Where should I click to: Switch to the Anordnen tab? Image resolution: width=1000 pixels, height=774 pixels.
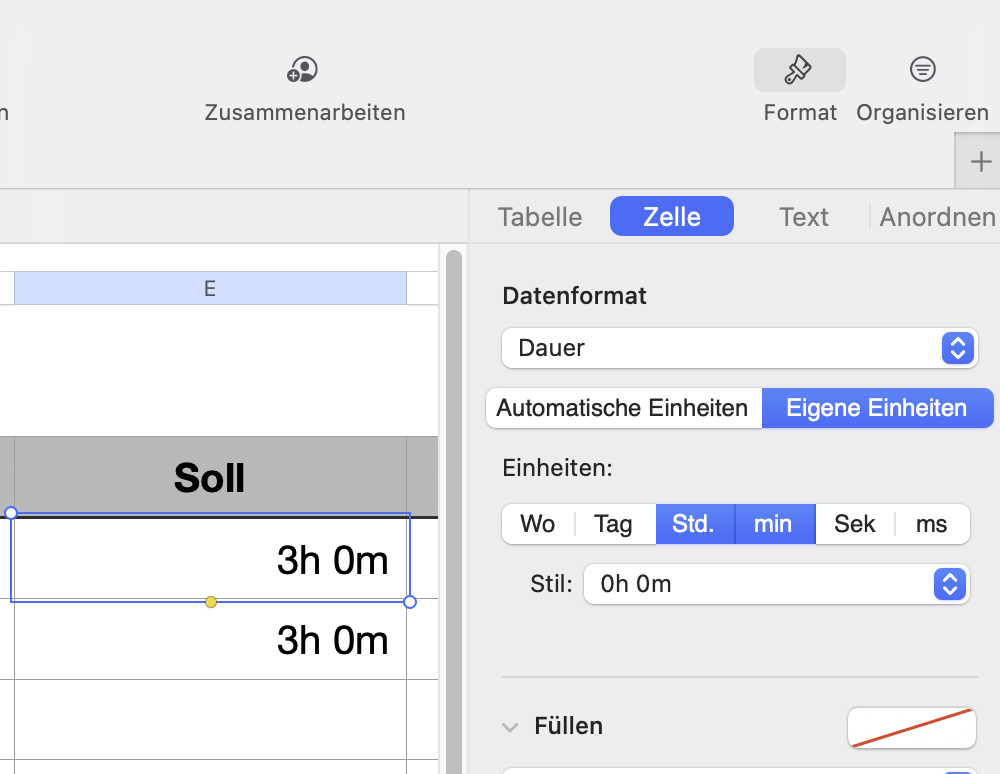click(937, 217)
